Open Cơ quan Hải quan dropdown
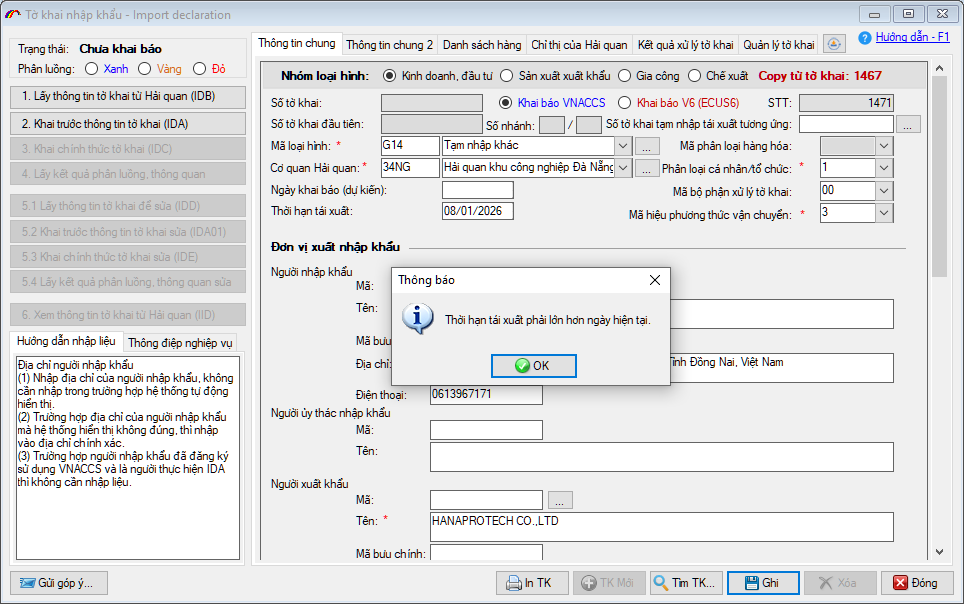This screenshot has width=964, height=604. [x=624, y=167]
